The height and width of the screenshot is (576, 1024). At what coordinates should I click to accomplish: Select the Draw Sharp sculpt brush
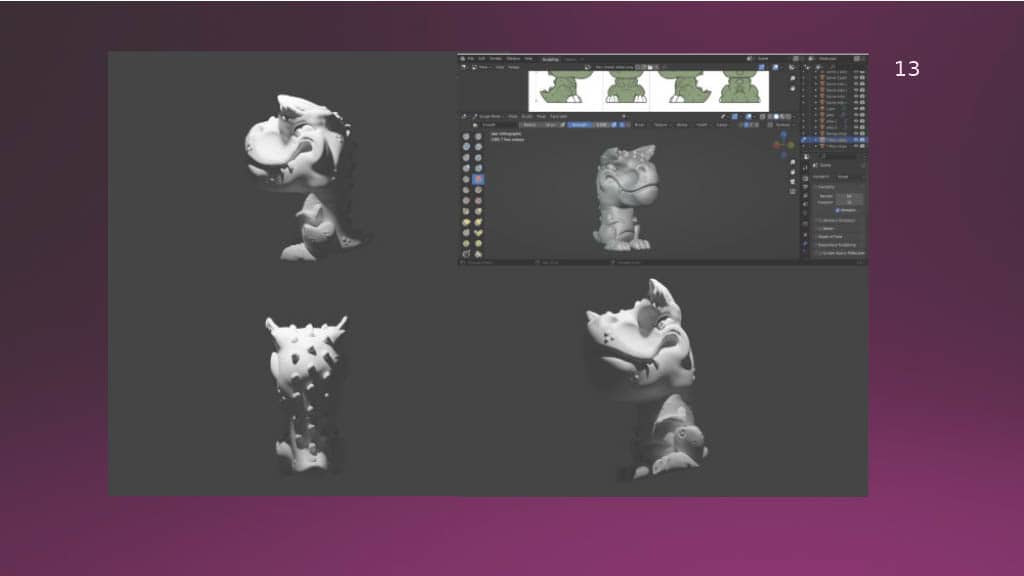tap(478, 136)
